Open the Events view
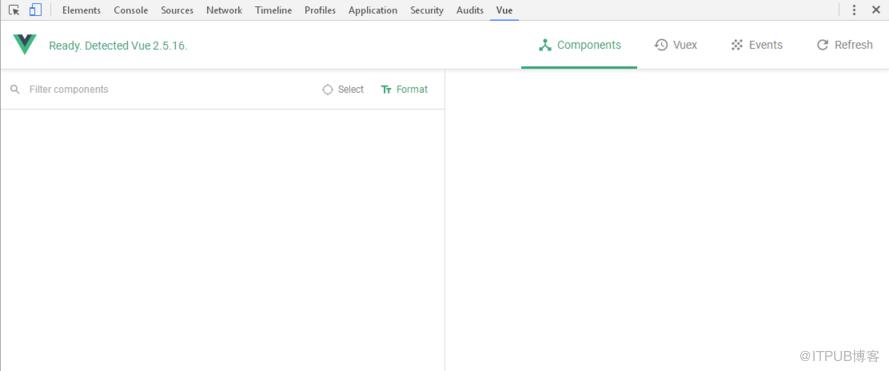 click(757, 45)
